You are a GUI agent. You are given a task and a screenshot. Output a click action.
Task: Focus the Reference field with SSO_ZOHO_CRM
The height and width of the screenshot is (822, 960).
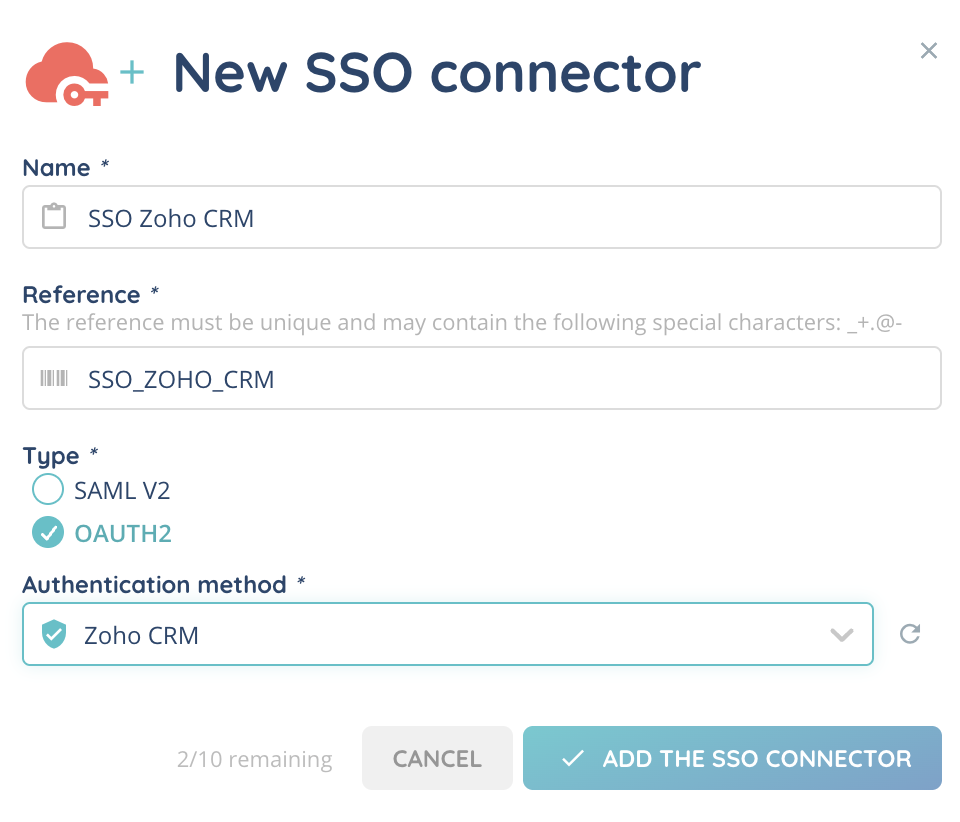[500, 378]
